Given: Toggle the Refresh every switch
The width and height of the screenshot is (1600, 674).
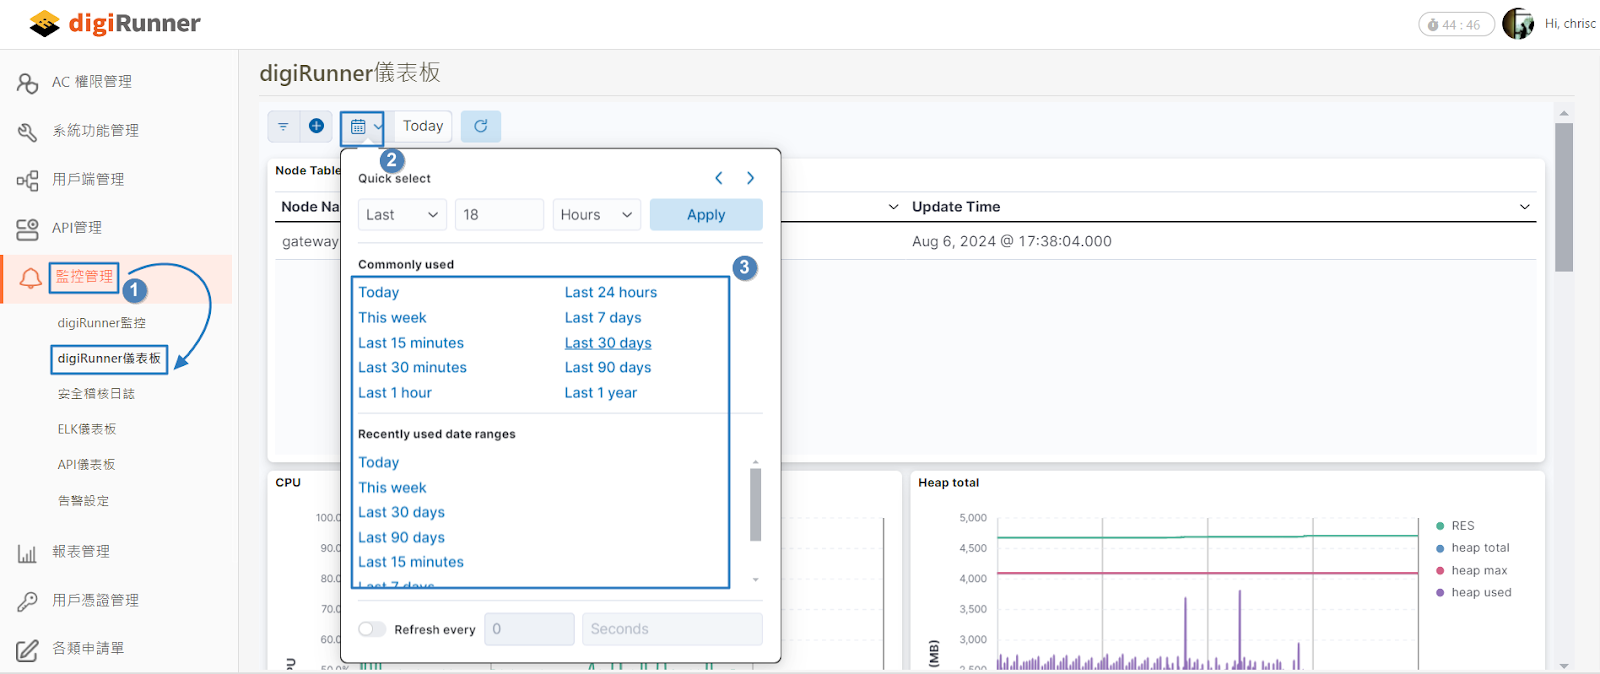Looking at the screenshot, I should click(372, 629).
